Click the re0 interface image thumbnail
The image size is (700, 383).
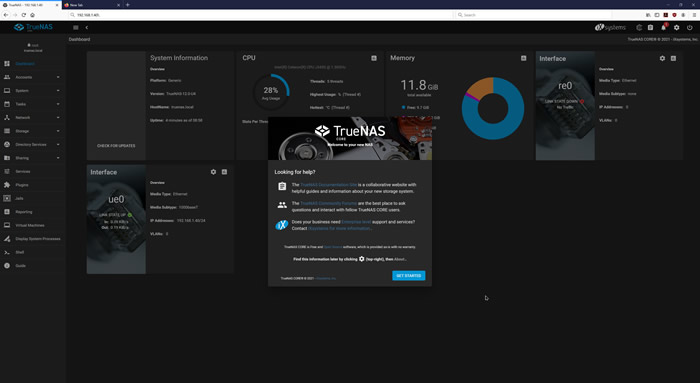565,105
